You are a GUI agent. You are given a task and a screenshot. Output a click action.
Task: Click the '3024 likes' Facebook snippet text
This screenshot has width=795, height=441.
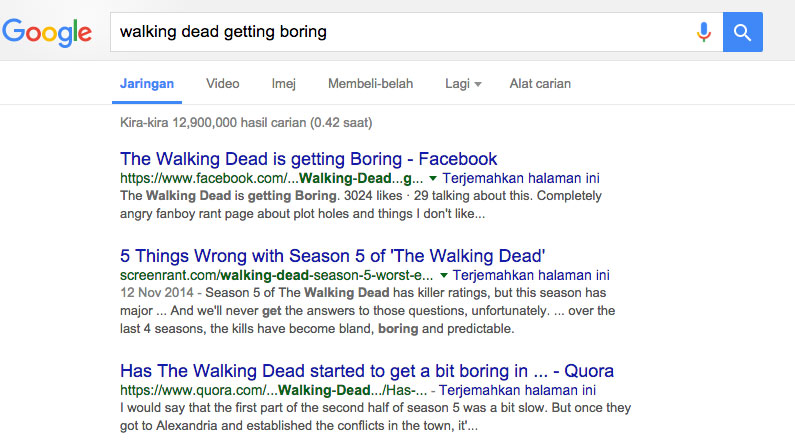[373, 196]
